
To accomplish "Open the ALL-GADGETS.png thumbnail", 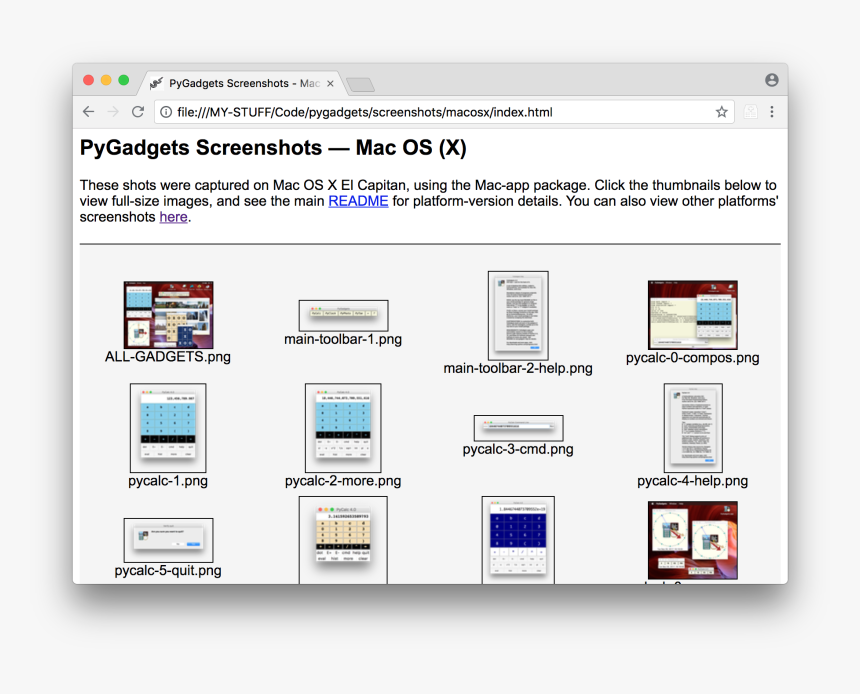I will point(168,315).
